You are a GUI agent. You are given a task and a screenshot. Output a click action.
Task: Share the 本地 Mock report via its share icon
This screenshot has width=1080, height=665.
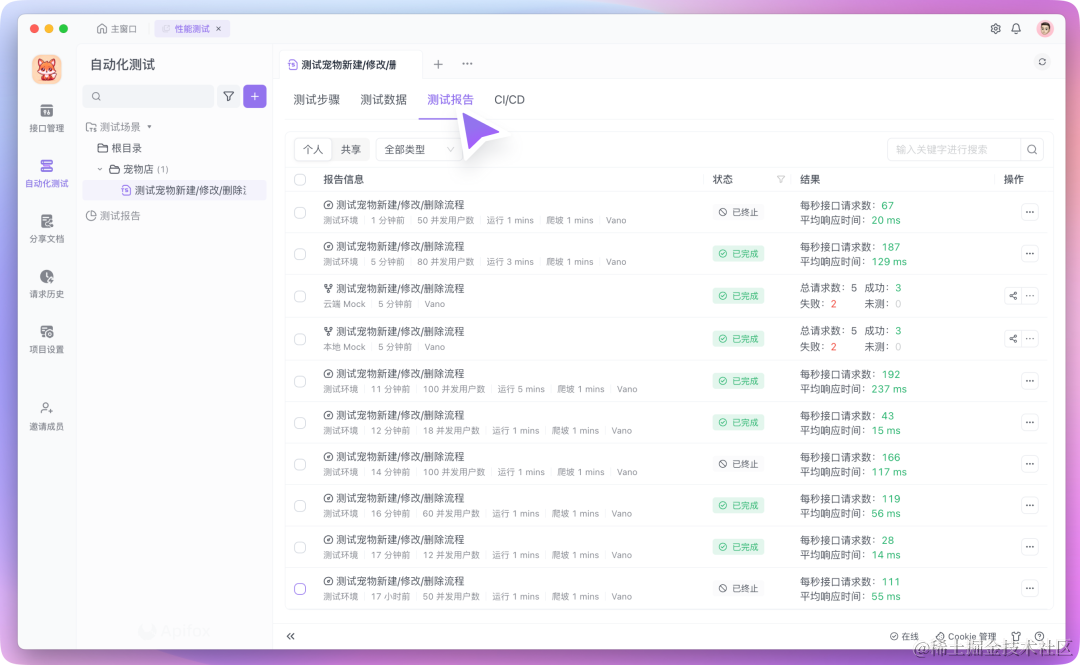click(x=1012, y=338)
